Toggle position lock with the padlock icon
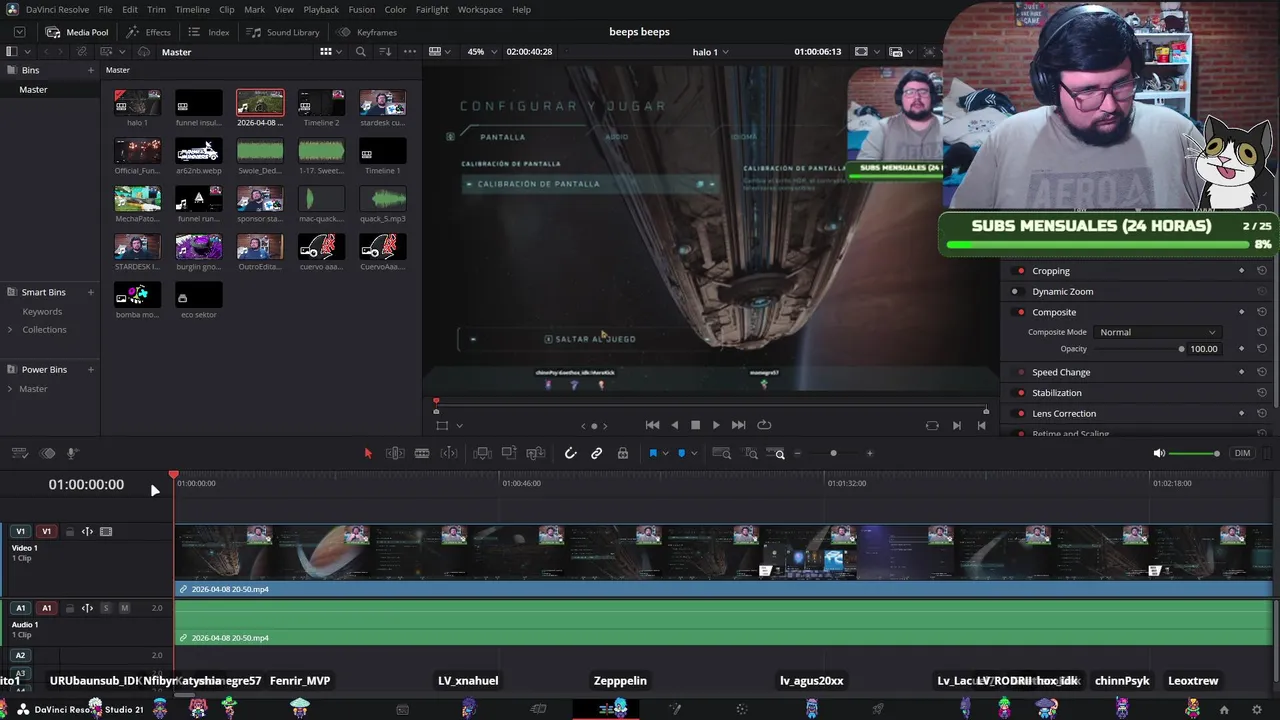Screen dimensions: 1280x720 623,453
